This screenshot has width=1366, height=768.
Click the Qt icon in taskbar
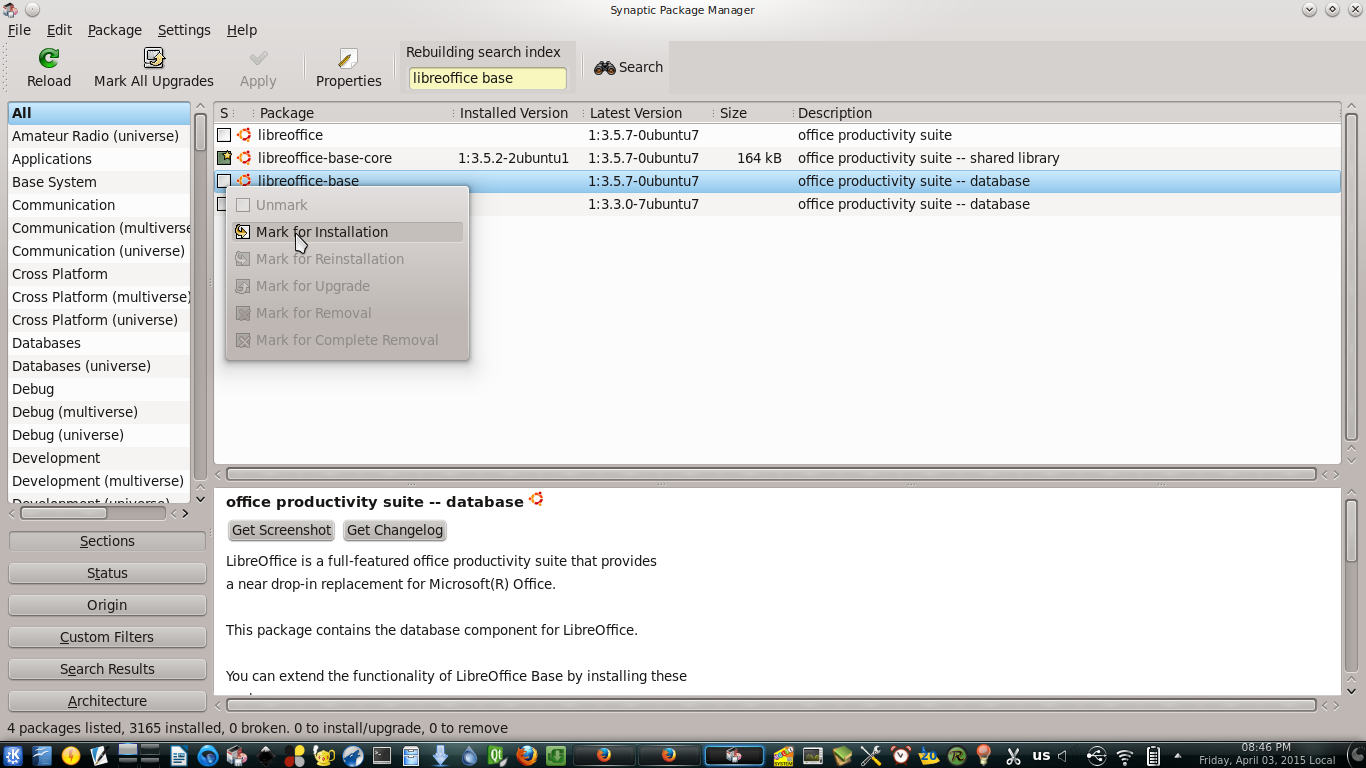tap(497, 756)
